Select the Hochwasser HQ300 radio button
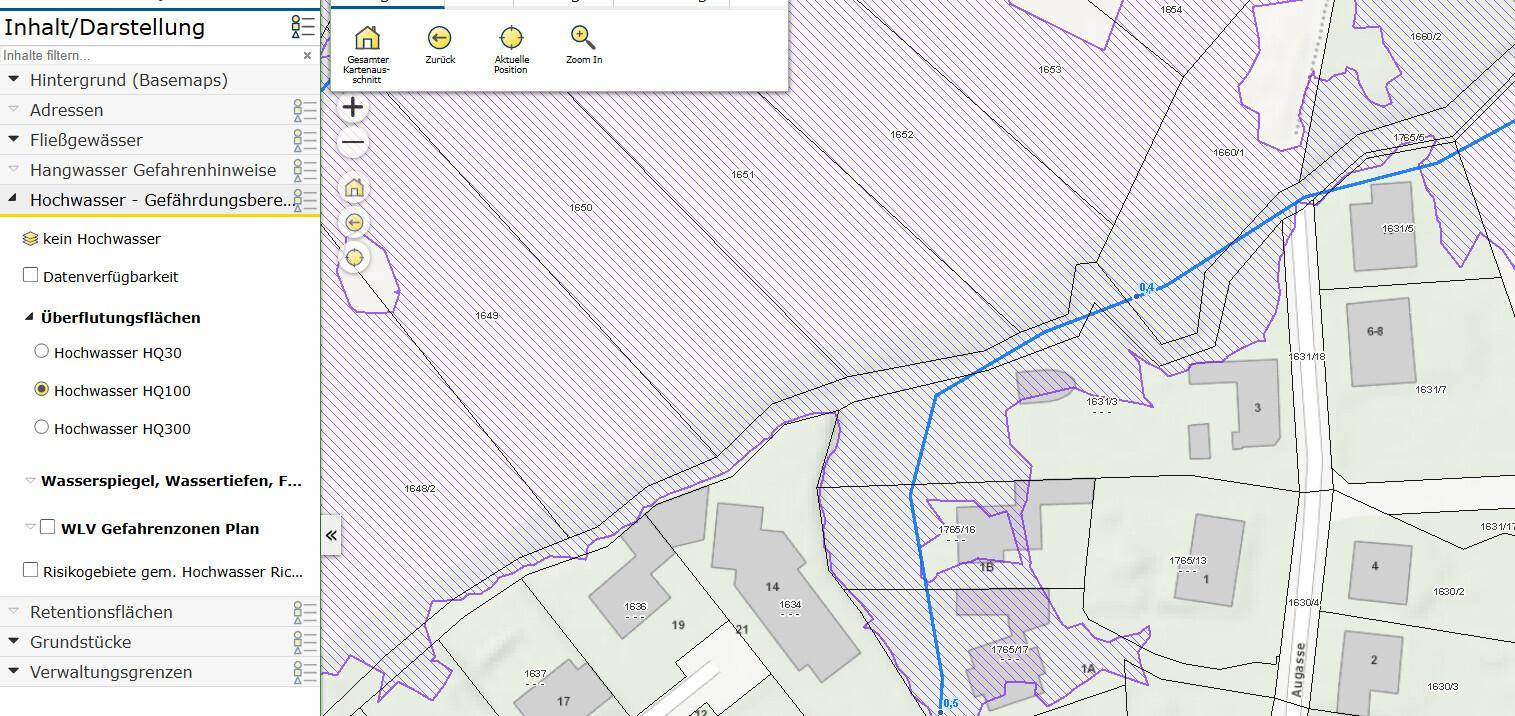This screenshot has height=716, width=1515. (x=41, y=427)
